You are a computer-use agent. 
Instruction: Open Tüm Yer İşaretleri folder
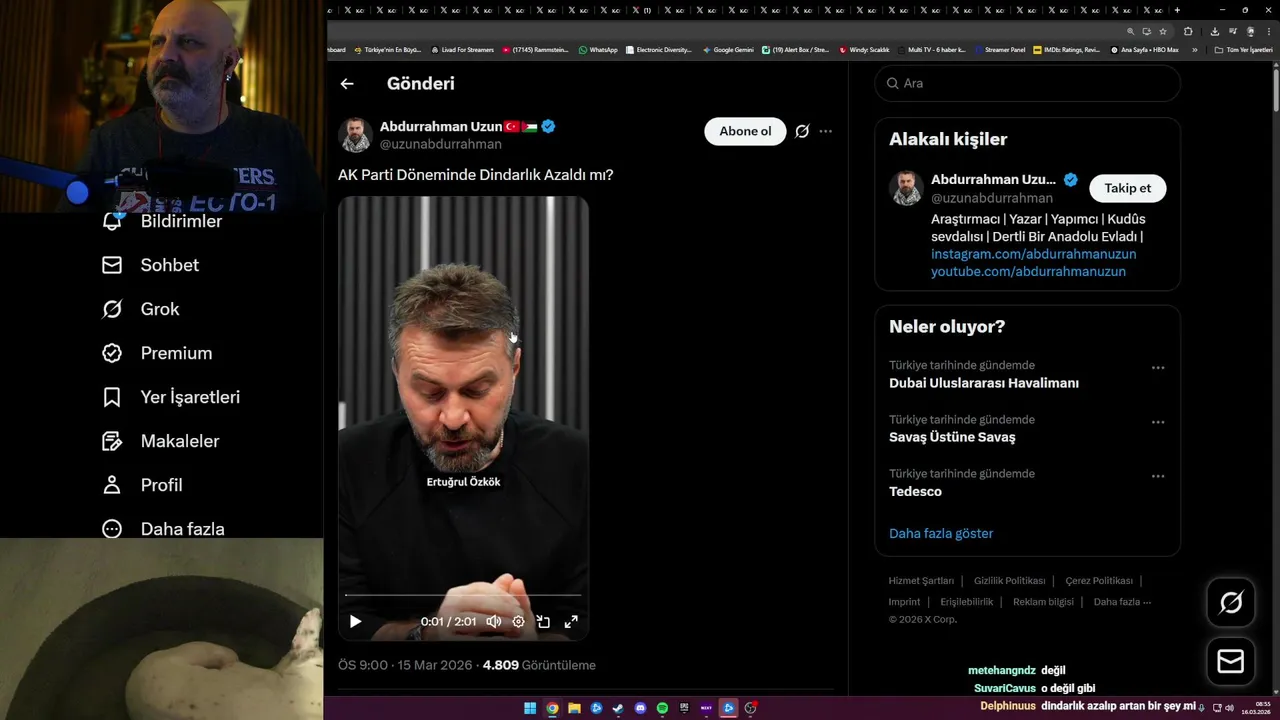pos(1244,49)
